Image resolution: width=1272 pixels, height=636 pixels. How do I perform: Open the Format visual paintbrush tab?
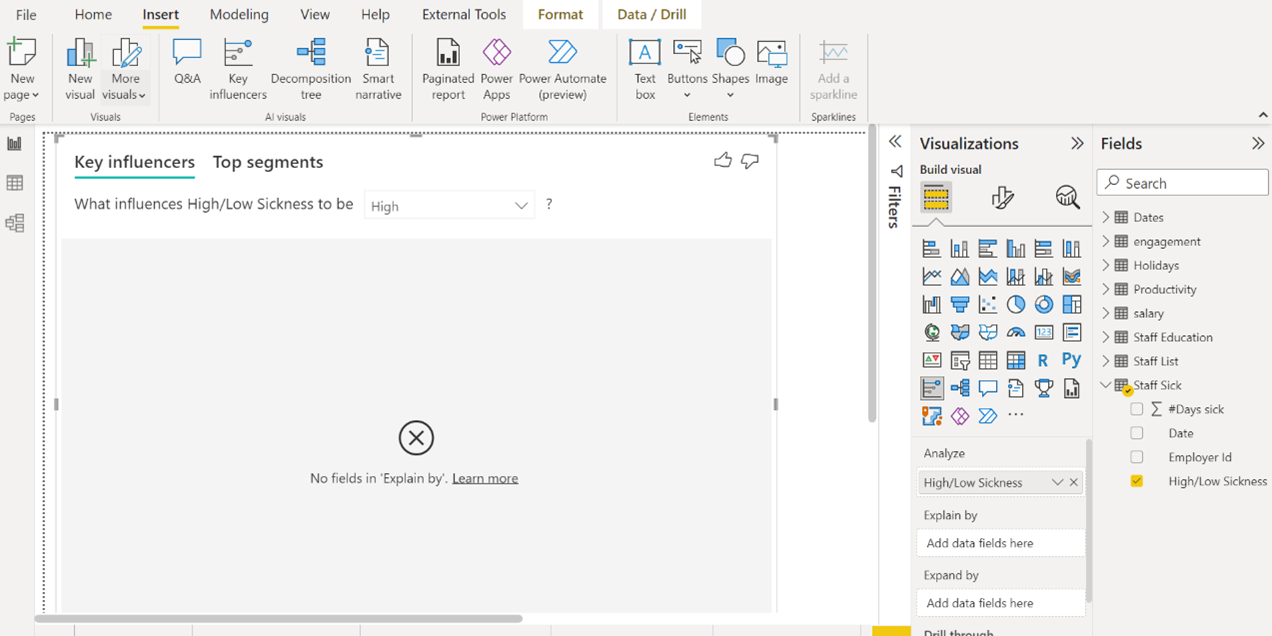tap(1002, 197)
